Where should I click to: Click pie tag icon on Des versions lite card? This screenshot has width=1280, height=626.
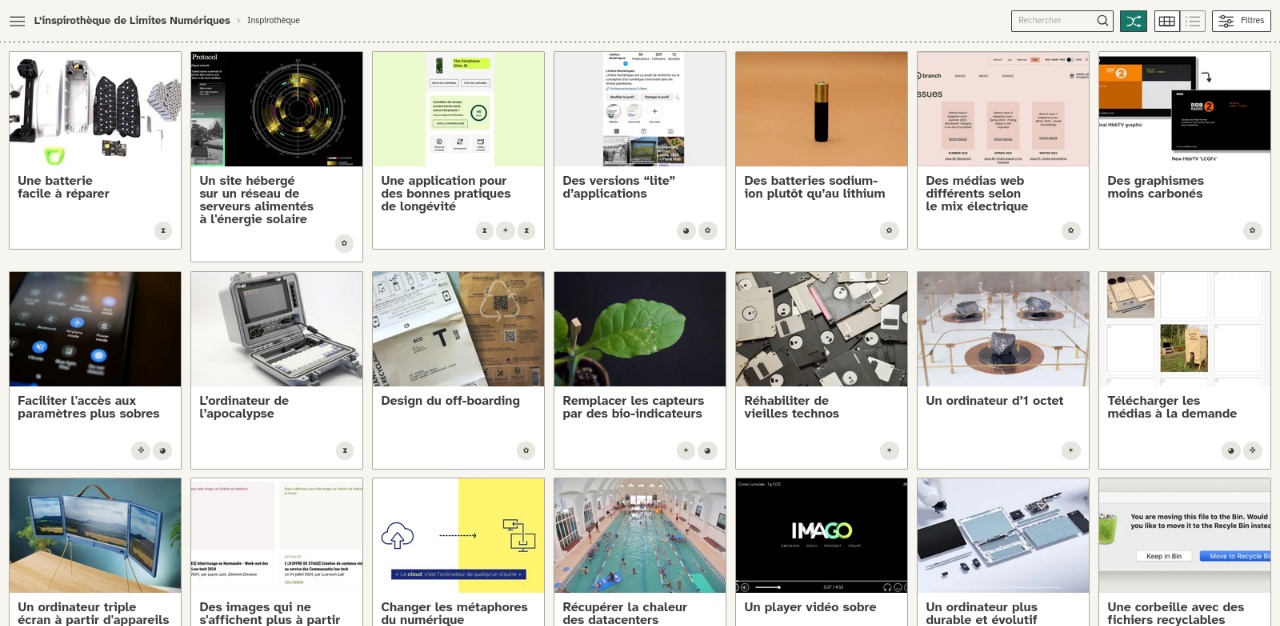[x=687, y=230]
